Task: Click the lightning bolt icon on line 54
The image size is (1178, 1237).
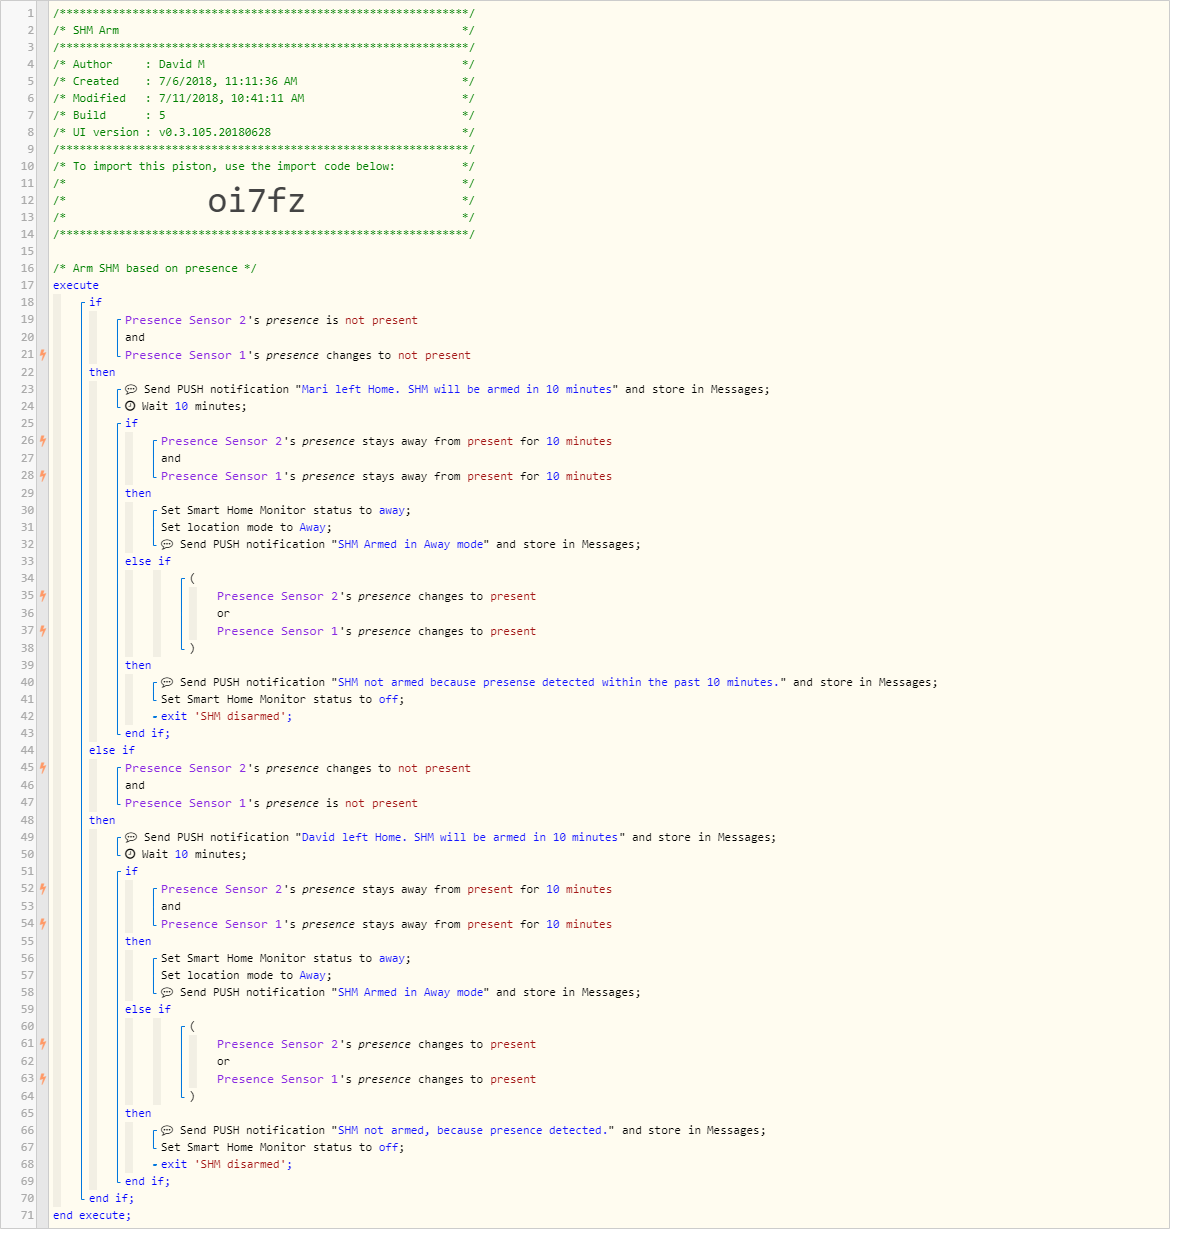Action: 43,924
